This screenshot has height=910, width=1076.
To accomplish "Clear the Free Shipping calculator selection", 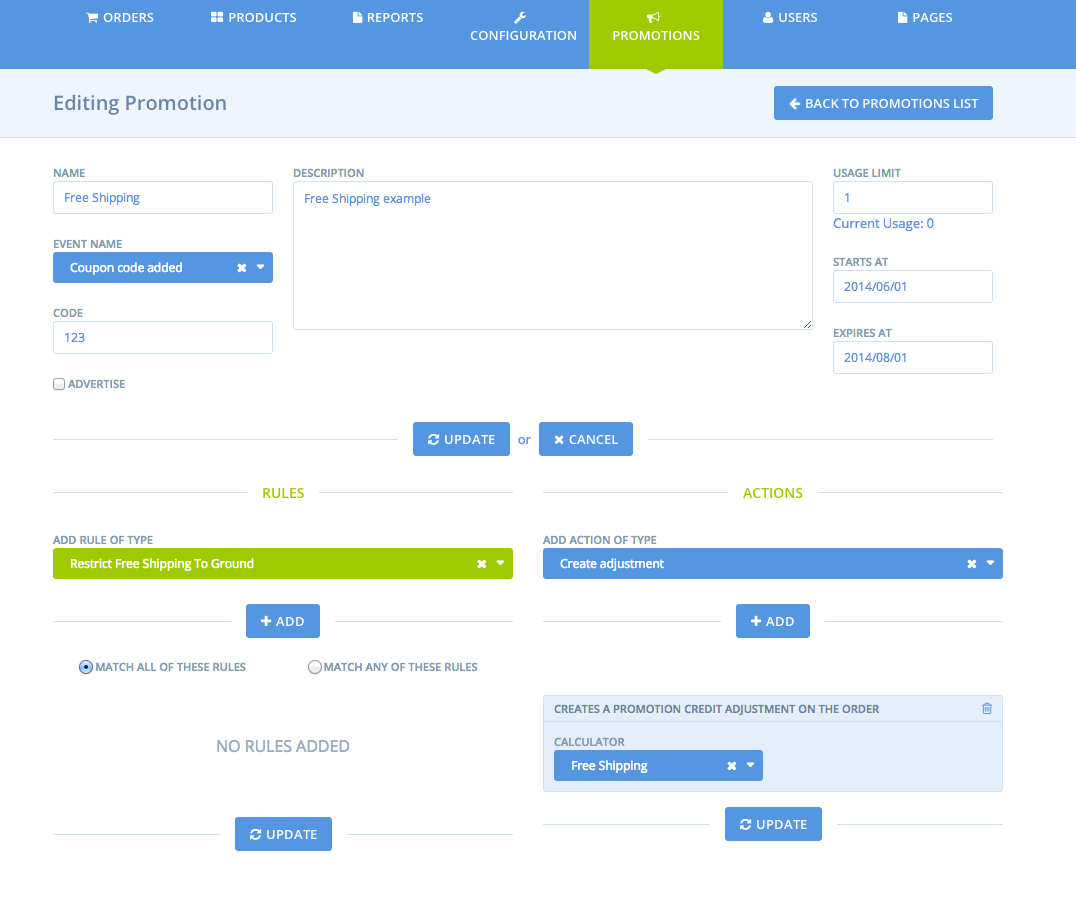I will click(x=732, y=765).
